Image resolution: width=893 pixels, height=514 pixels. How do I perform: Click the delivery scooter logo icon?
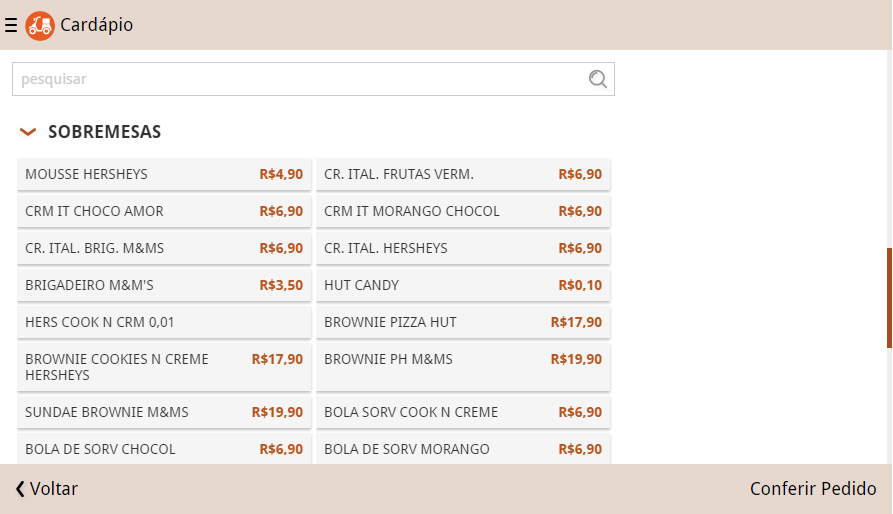[x=40, y=26]
